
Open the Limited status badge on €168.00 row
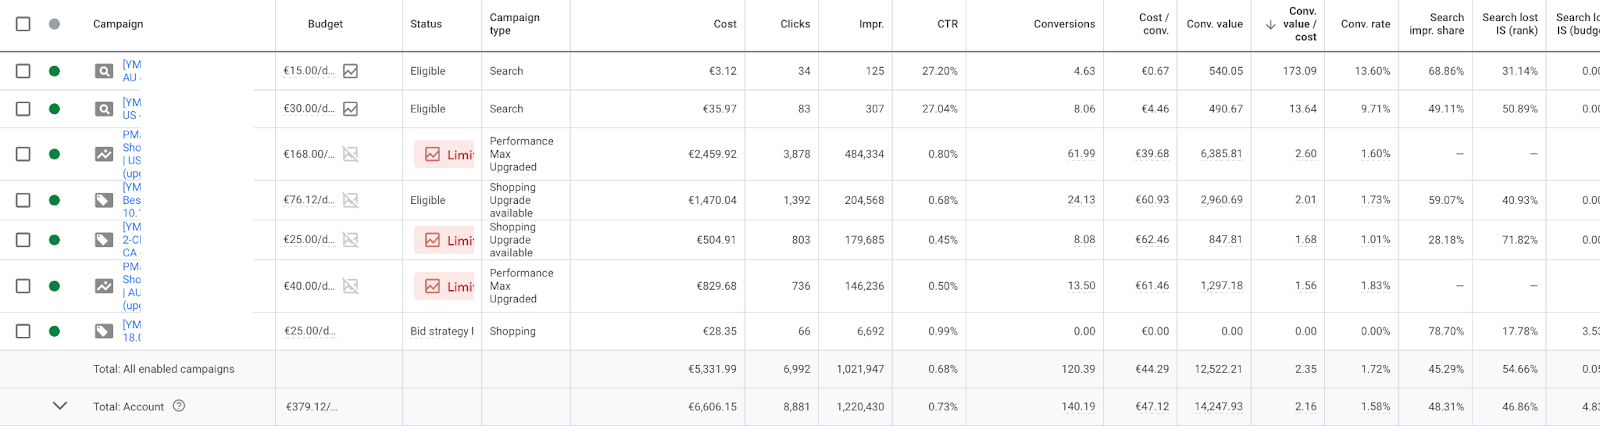[445, 154]
